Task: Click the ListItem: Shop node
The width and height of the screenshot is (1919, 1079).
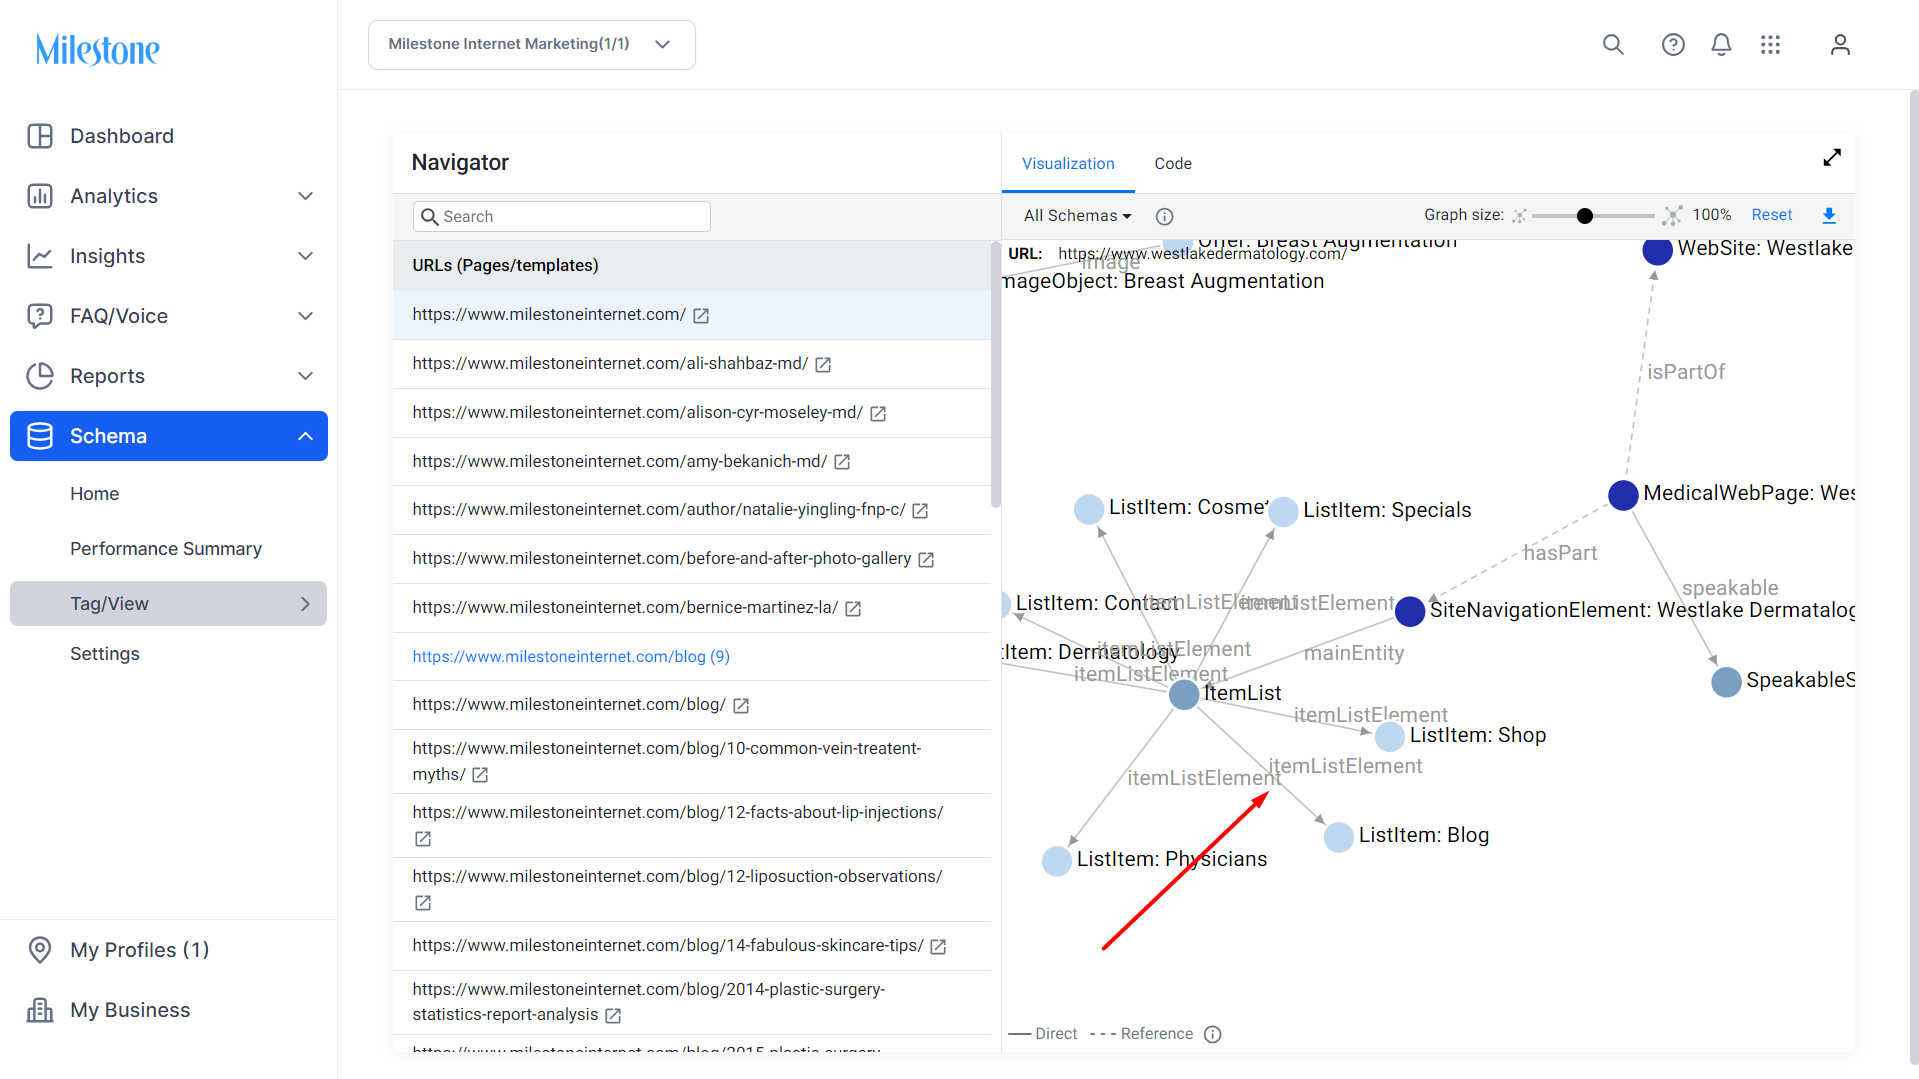Action: (x=1389, y=737)
